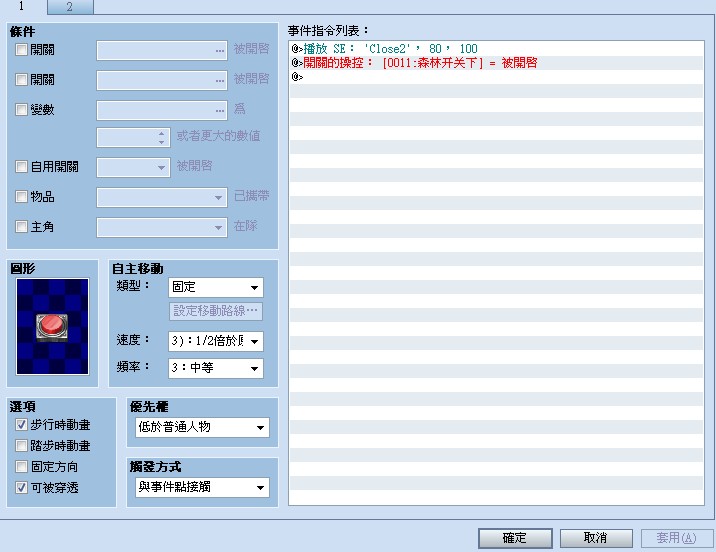The image size is (716, 552).
Task: Open the 頻率 frequency dropdown
Action: pyautogui.click(x=216, y=368)
